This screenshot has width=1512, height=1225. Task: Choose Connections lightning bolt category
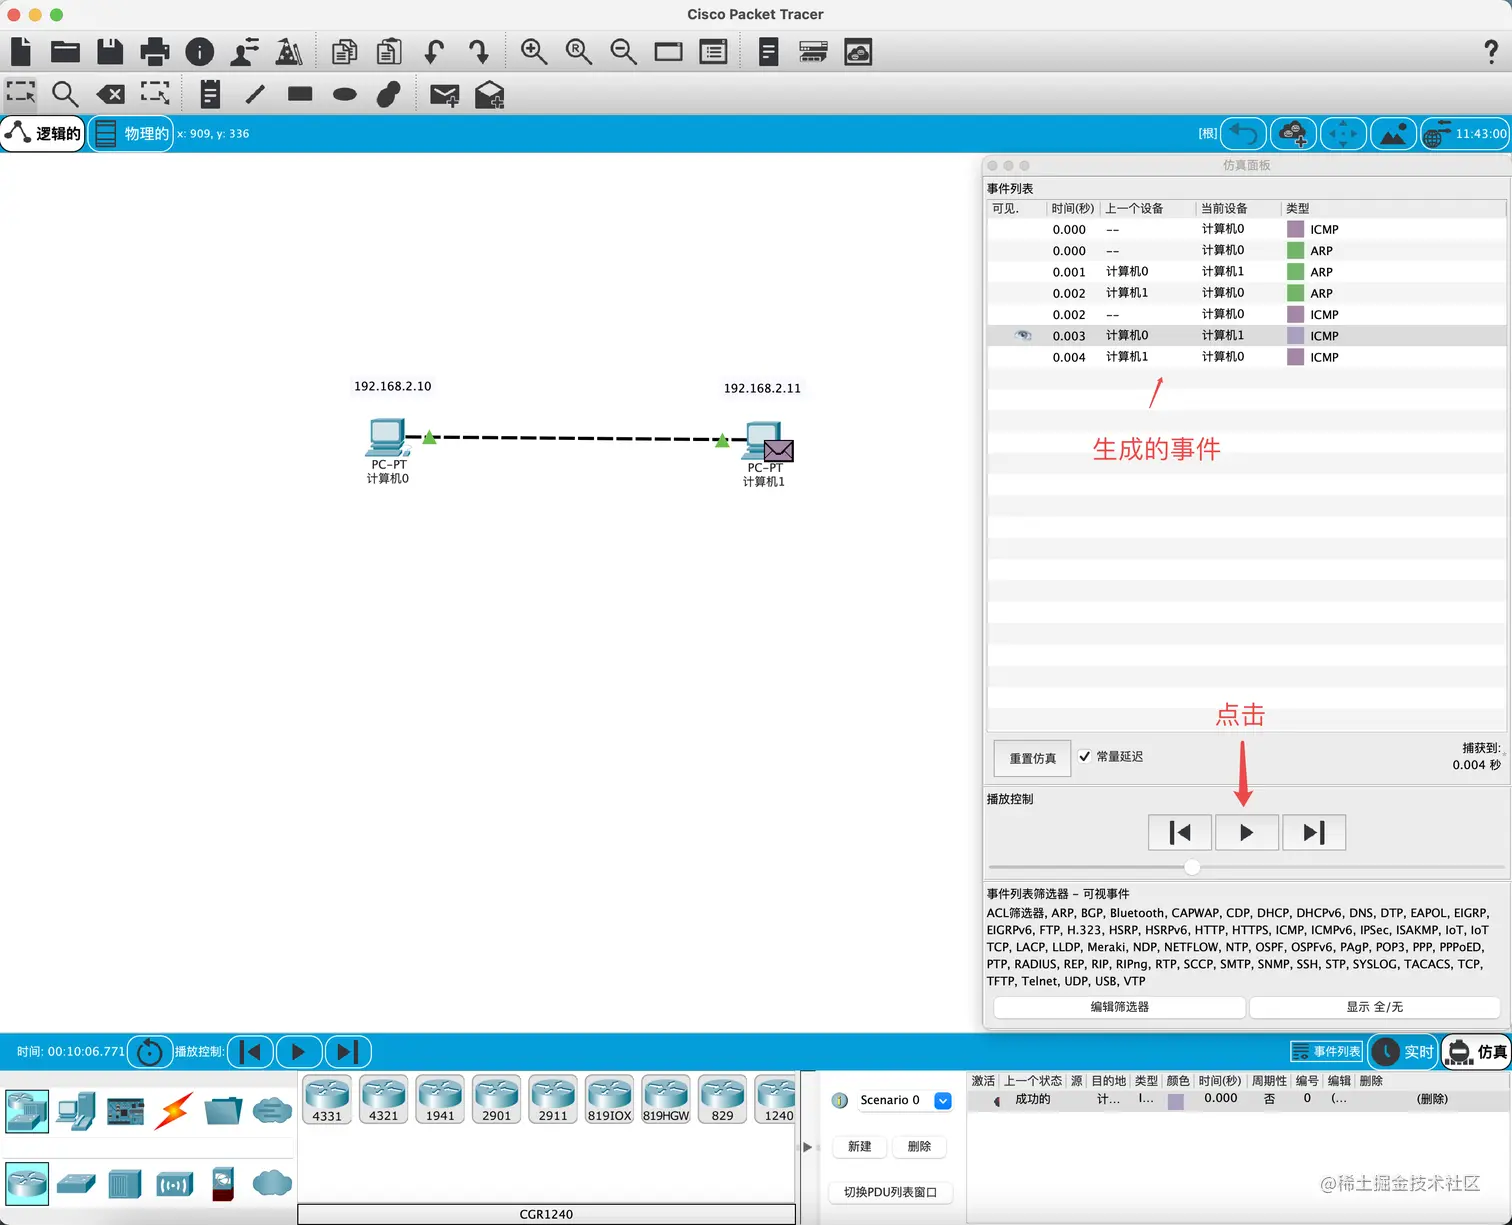pyautogui.click(x=174, y=1110)
